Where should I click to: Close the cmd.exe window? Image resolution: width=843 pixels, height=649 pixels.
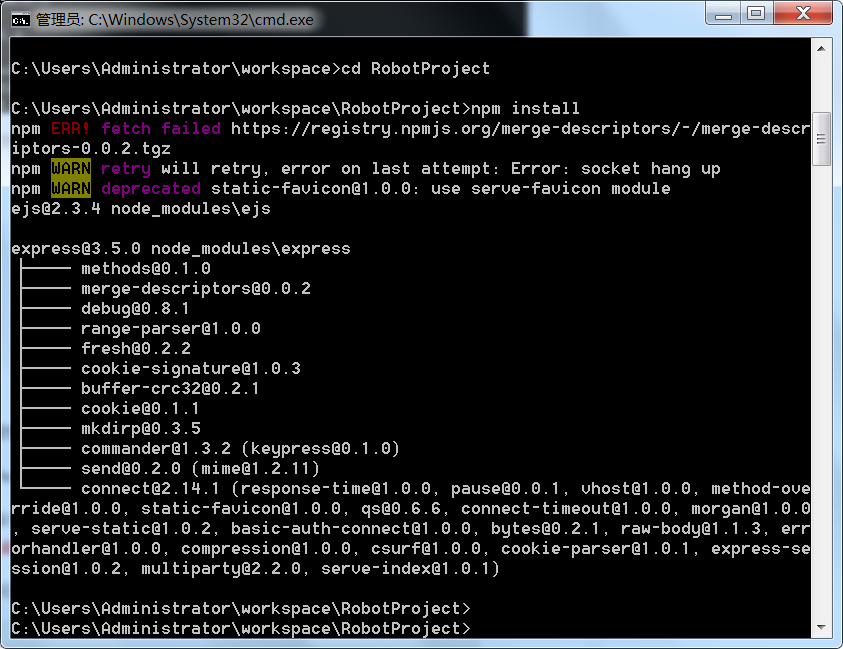[803, 13]
